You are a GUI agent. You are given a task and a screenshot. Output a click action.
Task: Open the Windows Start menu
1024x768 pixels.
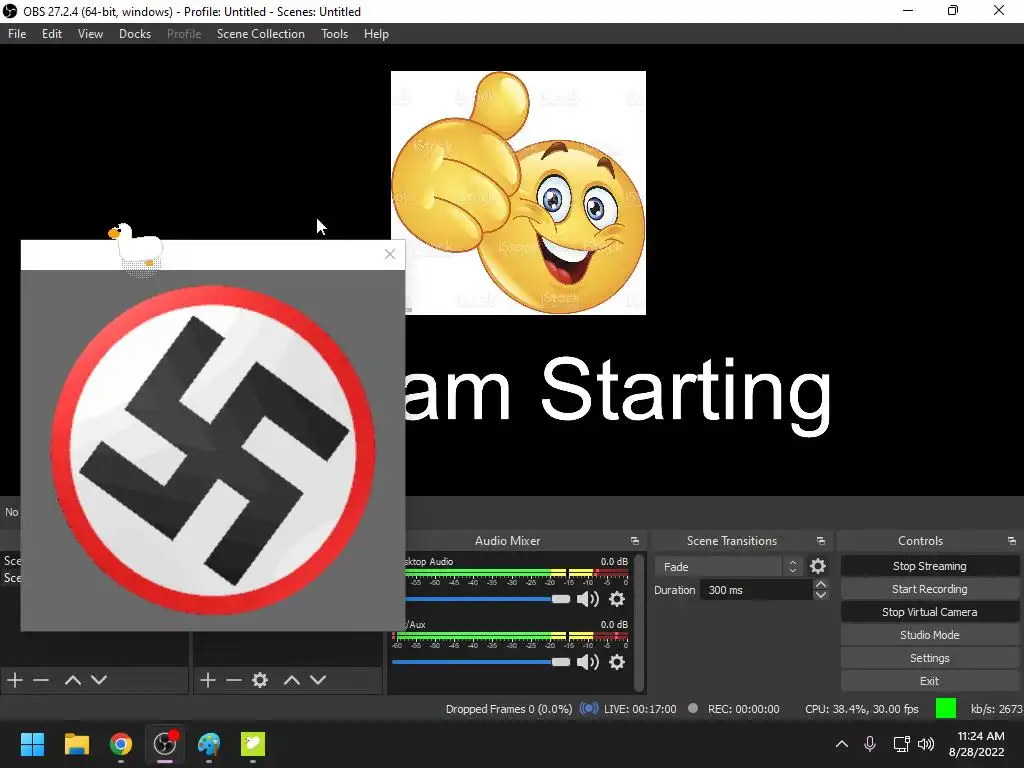pos(32,744)
